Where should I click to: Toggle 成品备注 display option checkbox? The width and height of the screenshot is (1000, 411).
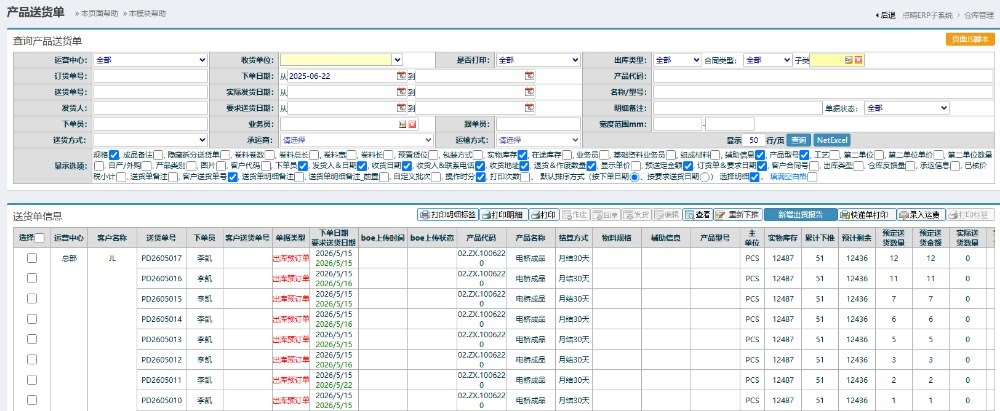tap(156, 154)
